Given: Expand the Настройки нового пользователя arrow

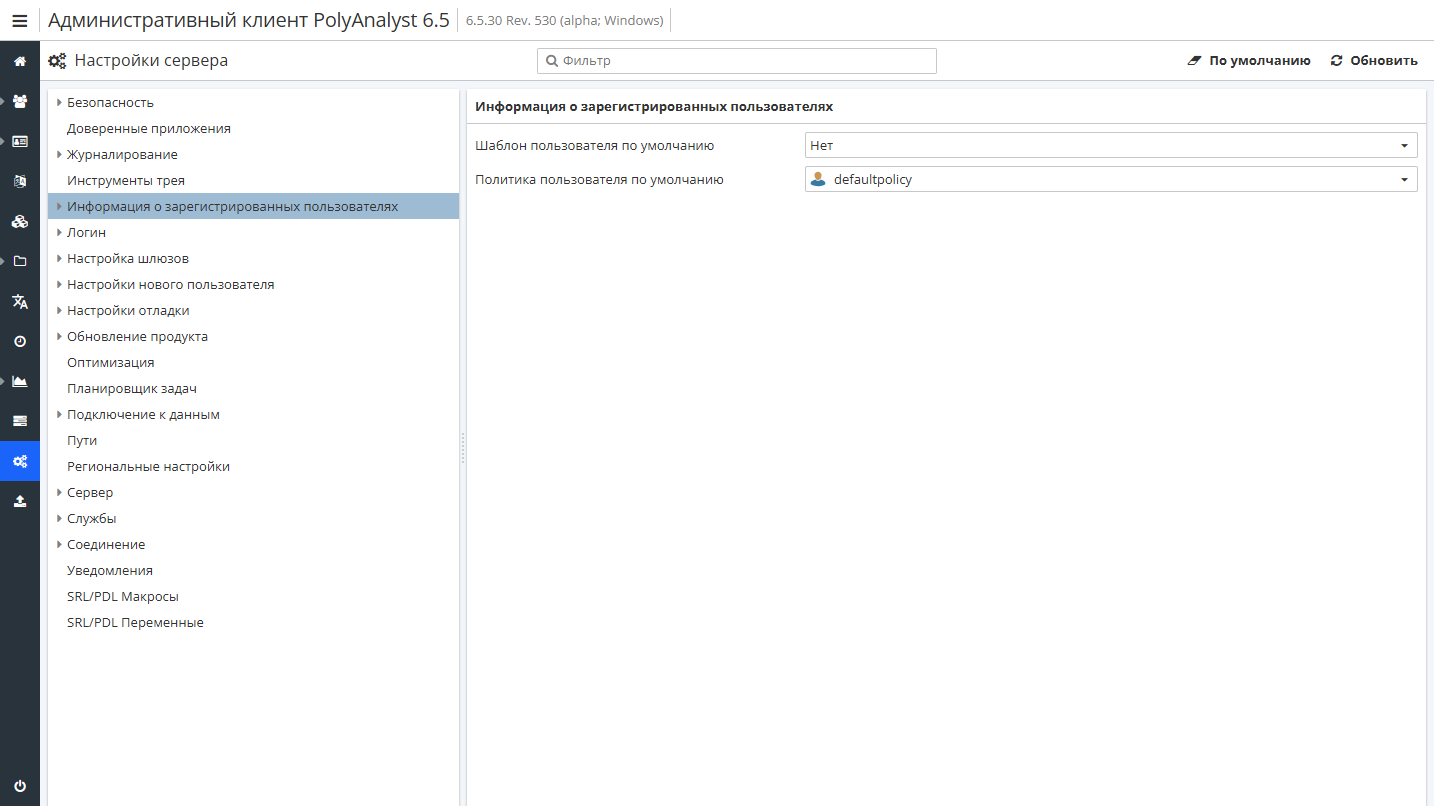Looking at the screenshot, I should (x=60, y=284).
